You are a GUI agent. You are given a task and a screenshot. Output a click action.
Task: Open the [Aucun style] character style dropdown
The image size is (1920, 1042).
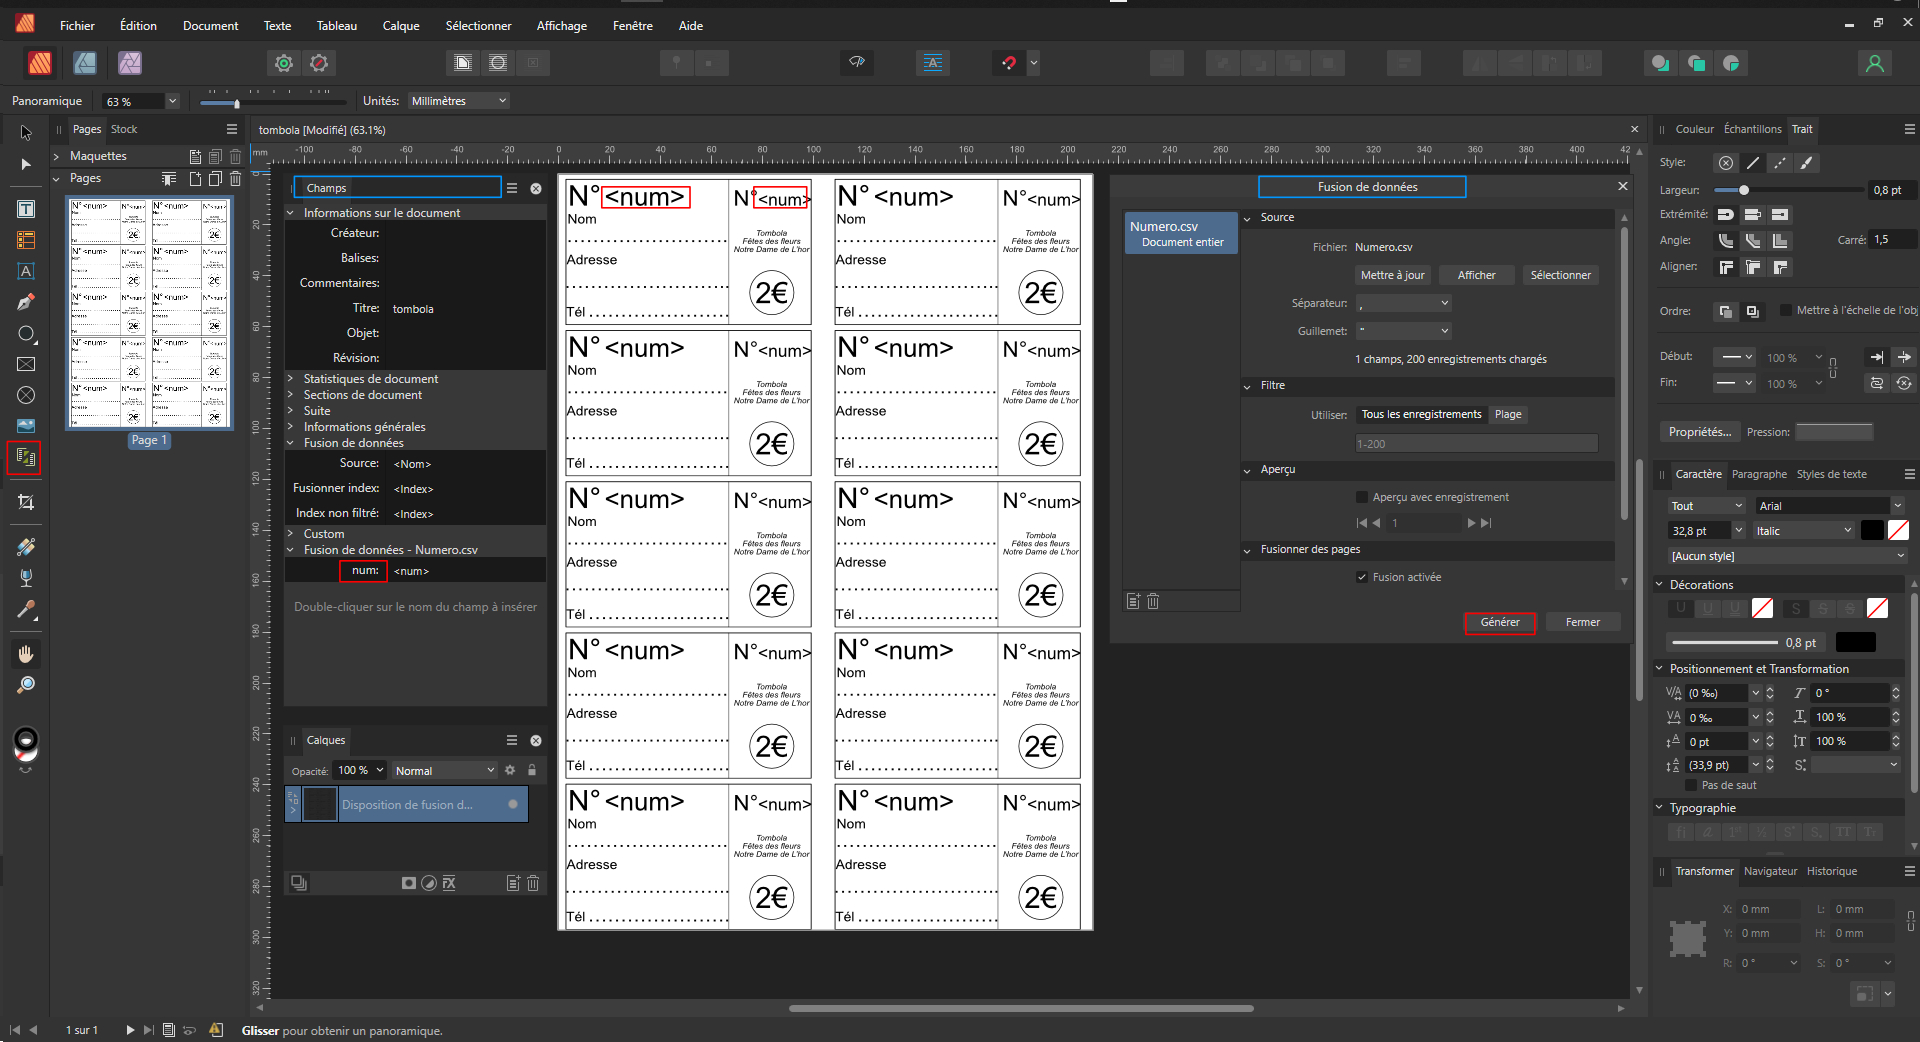(x=1787, y=556)
